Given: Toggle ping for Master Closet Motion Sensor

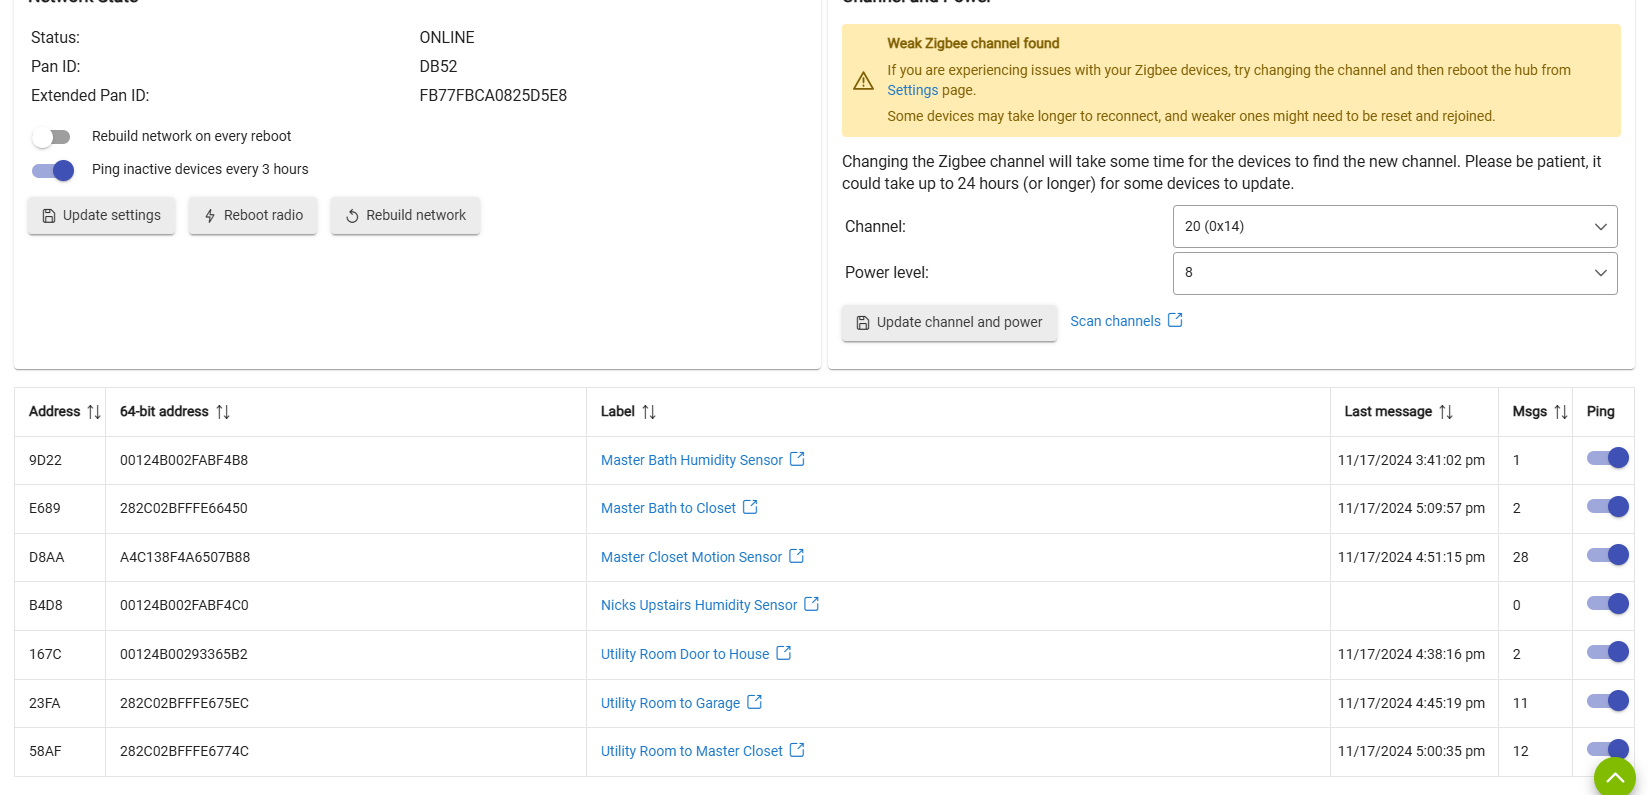Looking at the screenshot, I should click(x=1607, y=555).
